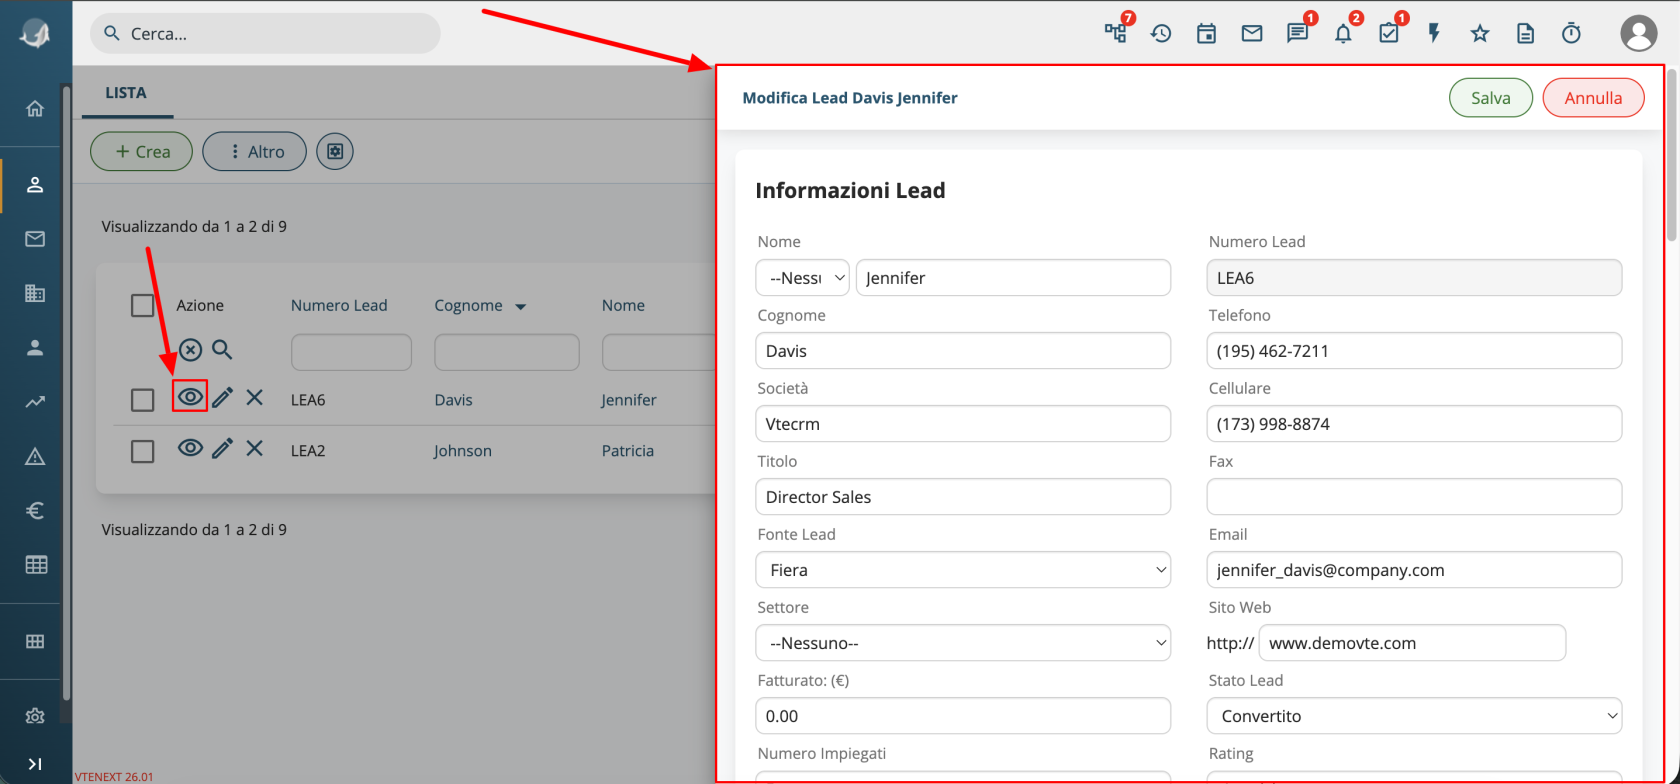Click the document page icon in top bar
The height and width of the screenshot is (784, 1680).
point(1525,33)
